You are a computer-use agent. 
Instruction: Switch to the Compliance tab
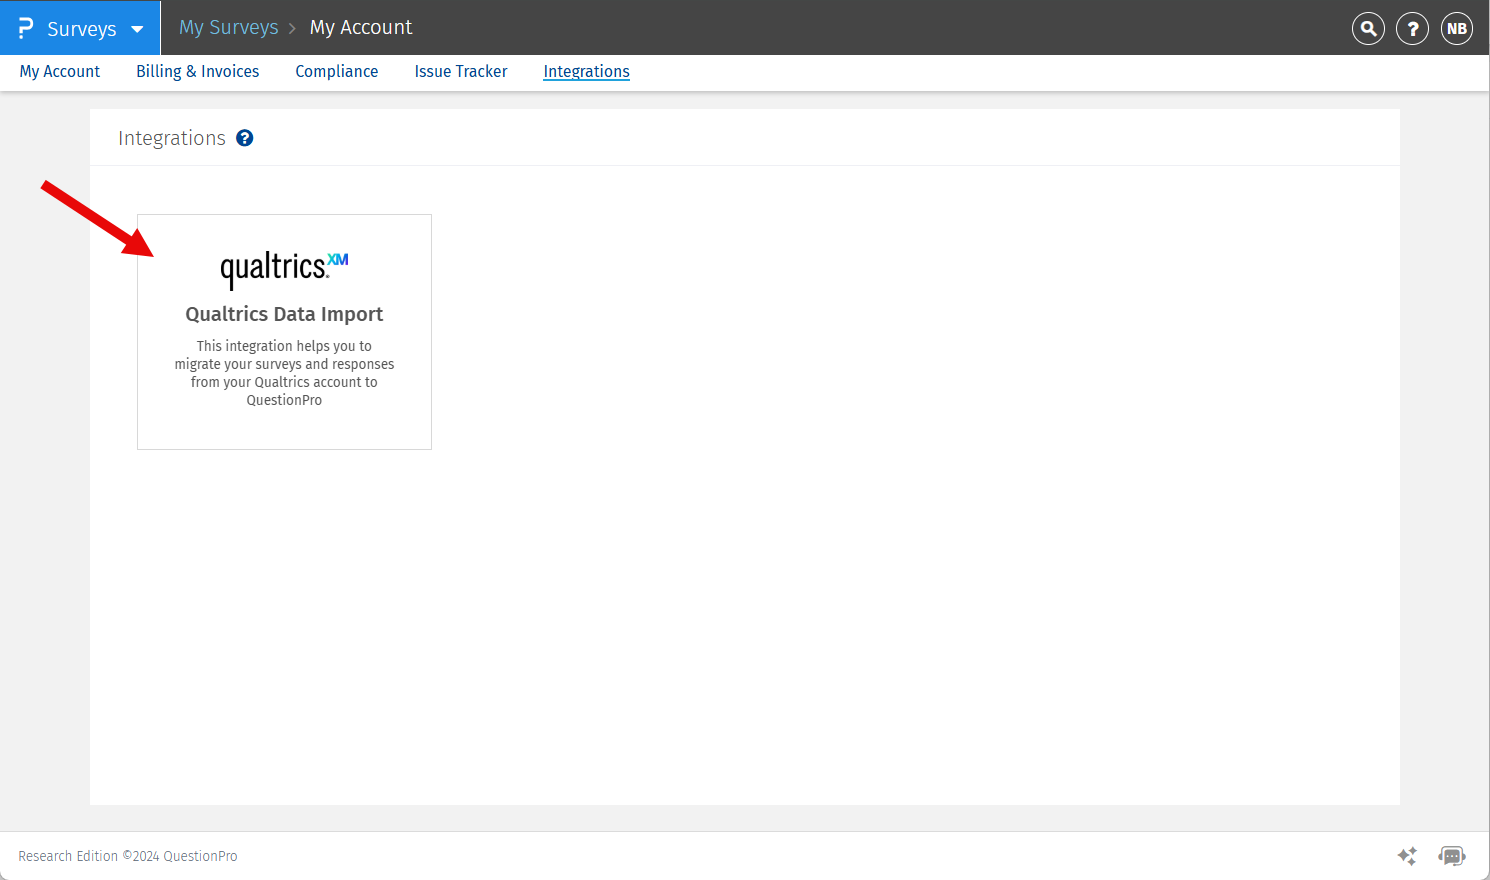click(x=337, y=71)
